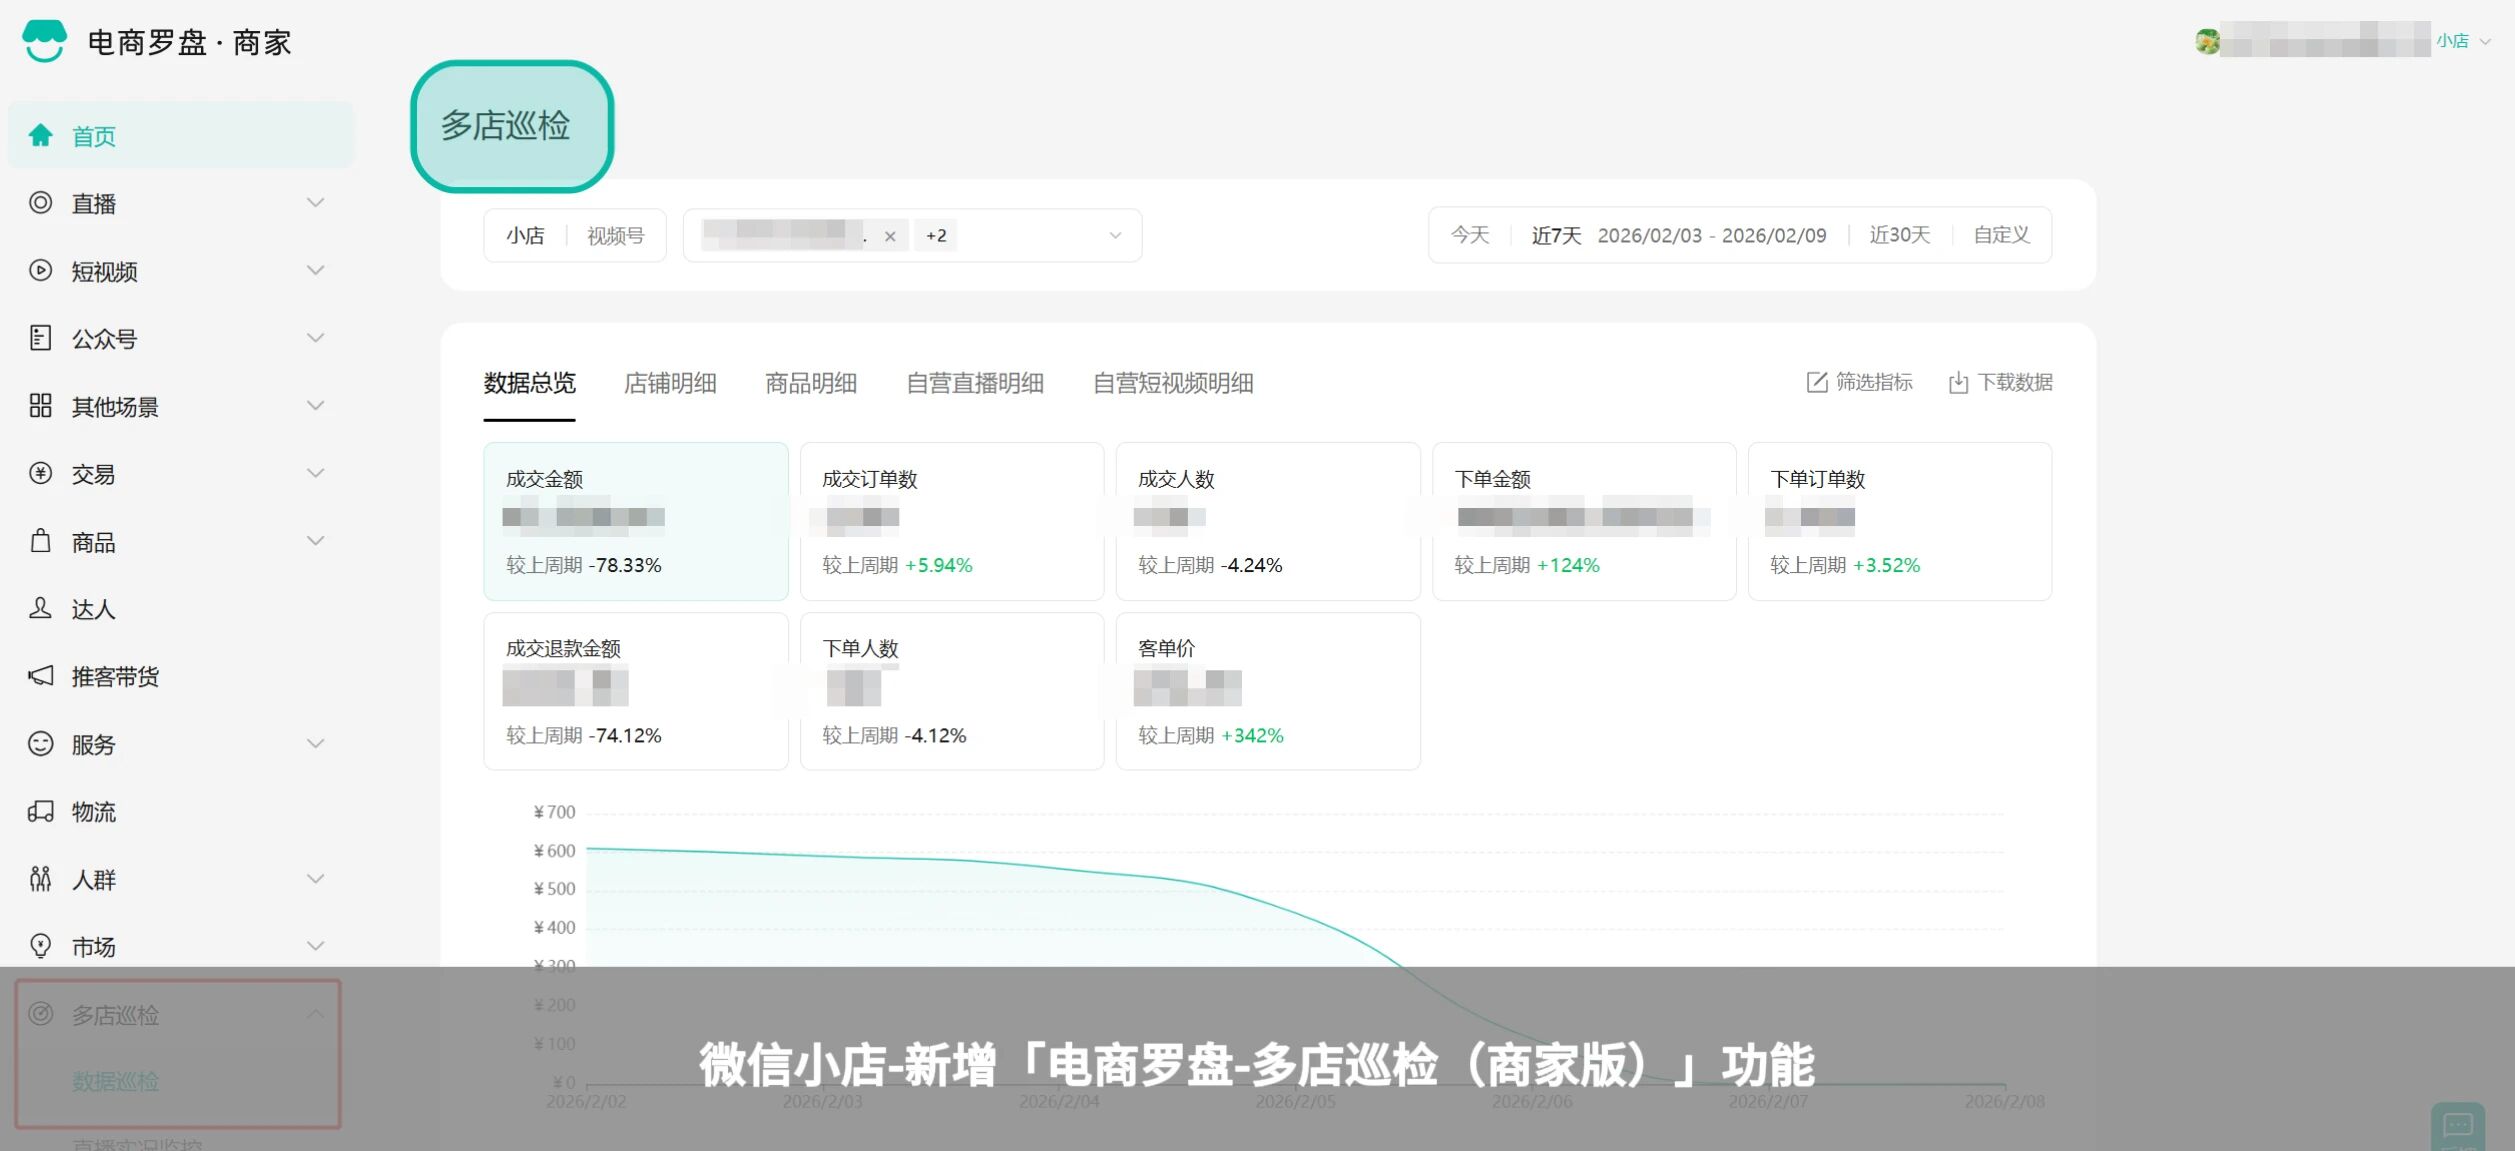Select the 近30天 date range
Viewport: 2515px width, 1151px height.
(x=1899, y=235)
